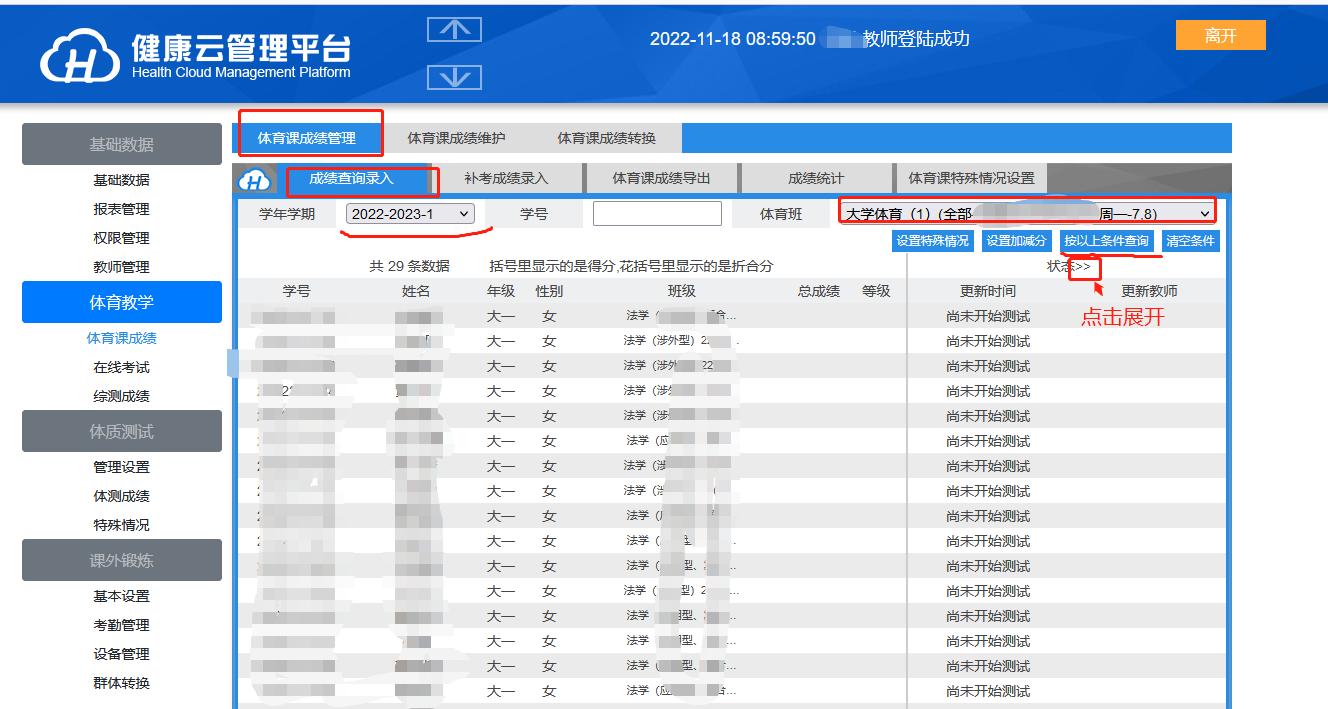
Task: Switch to 体育课成绩维护 tab
Action: (456, 138)
